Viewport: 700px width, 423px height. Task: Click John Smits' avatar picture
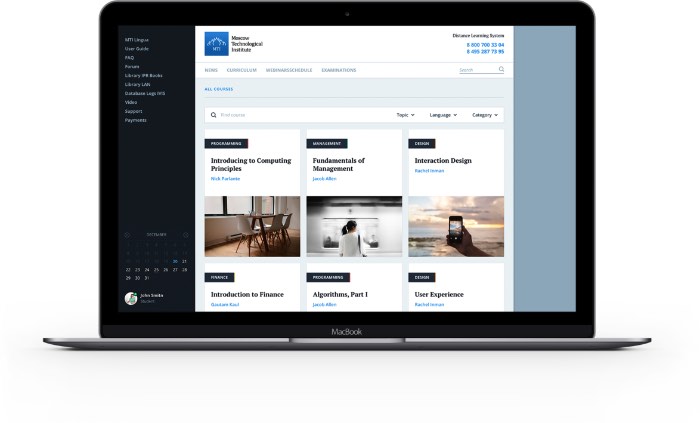130,298
